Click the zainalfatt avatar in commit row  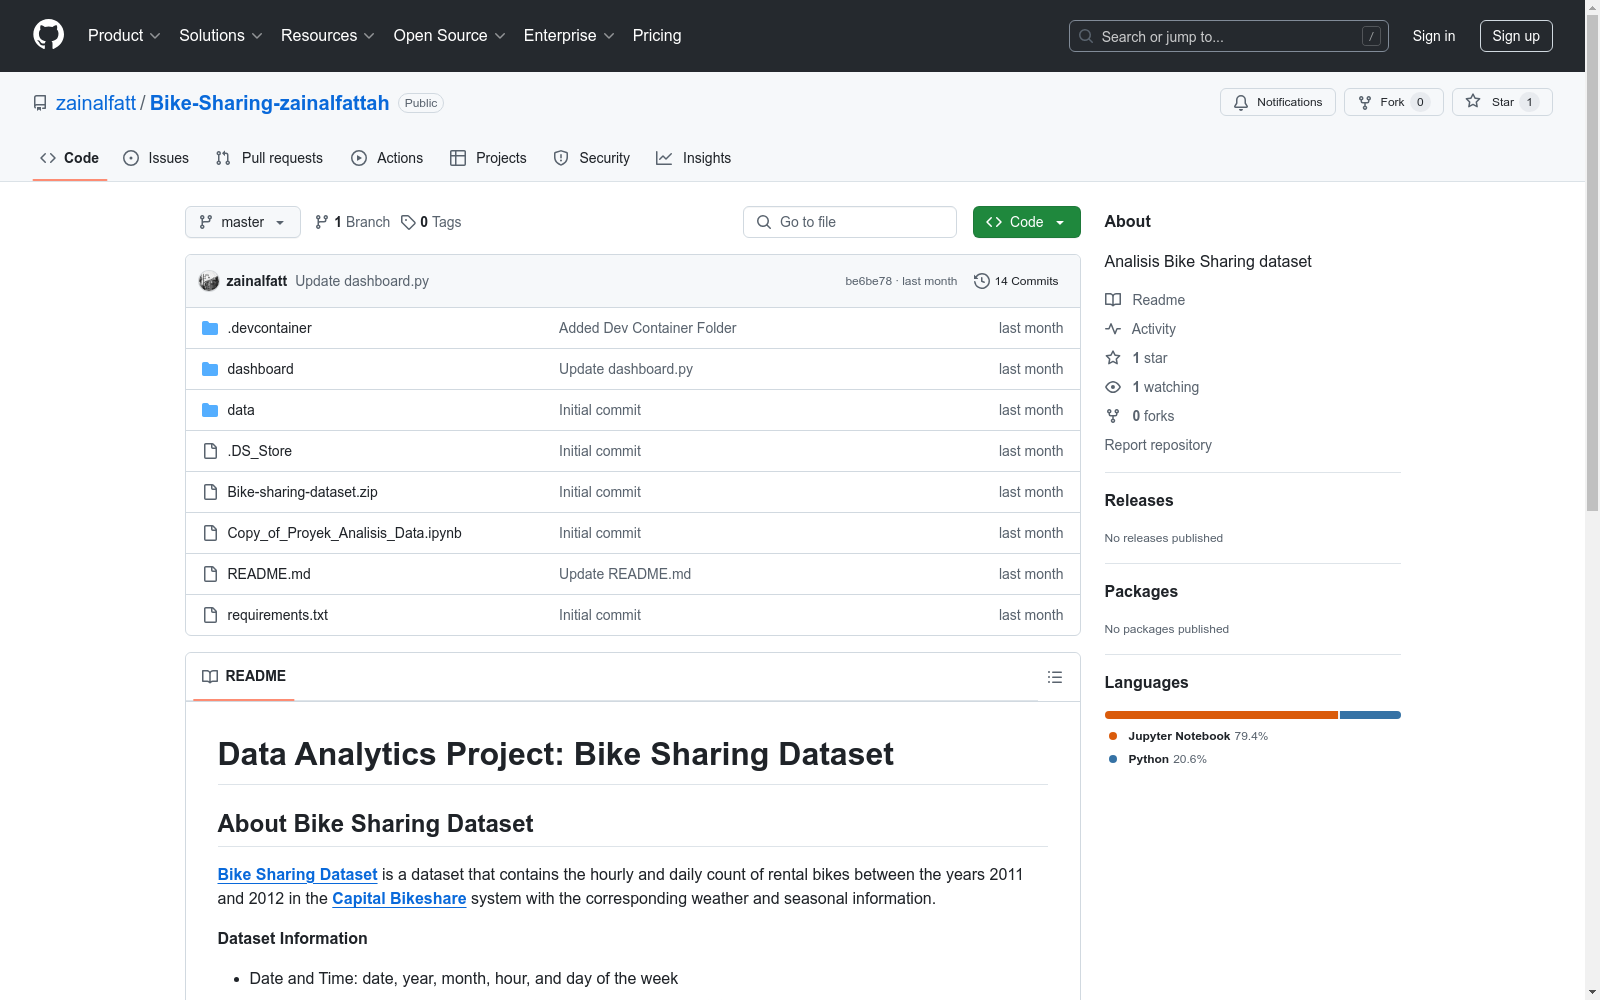[x=209, y=281]
